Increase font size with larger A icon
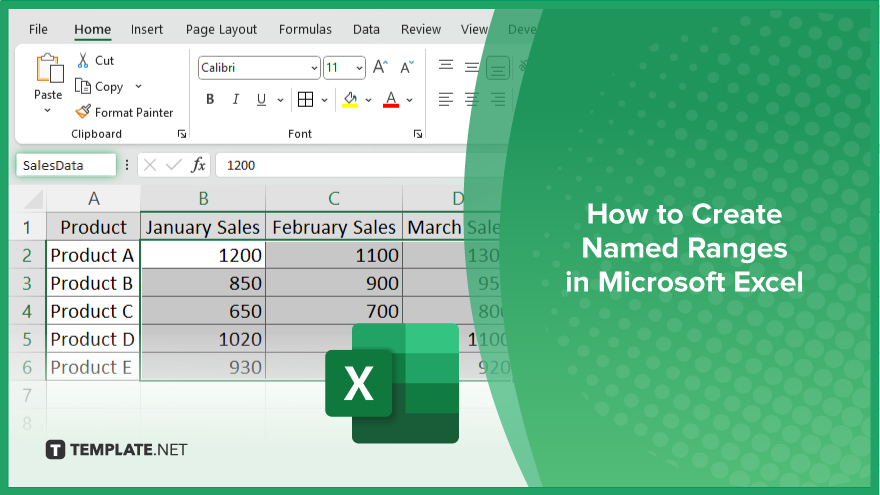 381,67
